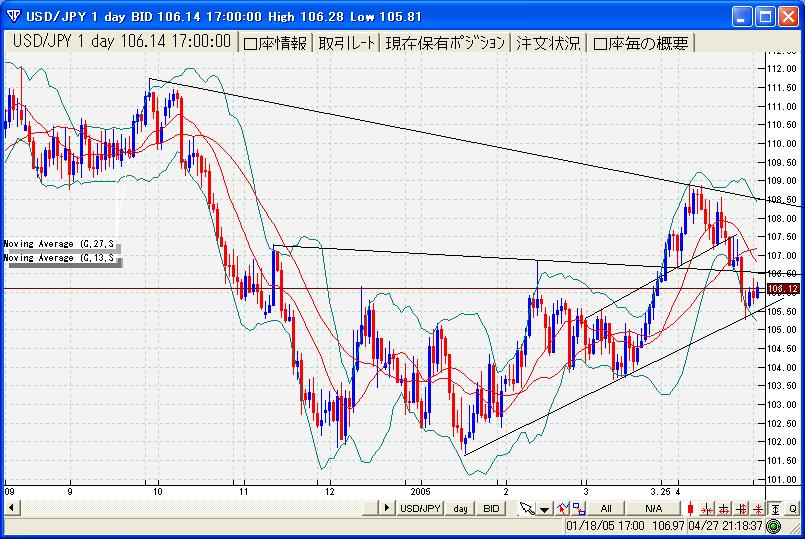This screenshot has height=539, width=805.
Task: Click the horizontal expand arrows icon
Action: click(x=724, y=509)
